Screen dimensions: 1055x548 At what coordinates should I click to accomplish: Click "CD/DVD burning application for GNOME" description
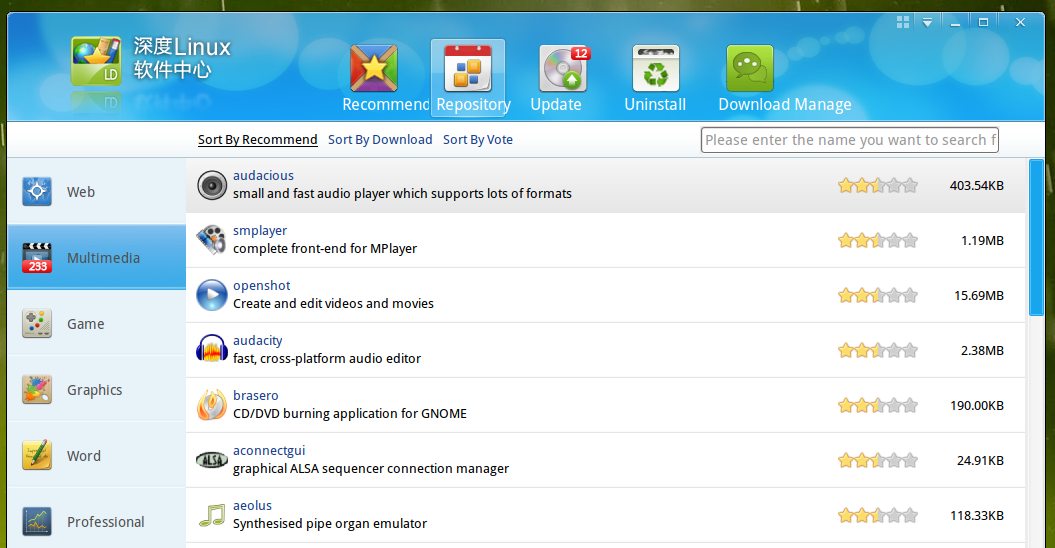(x=350, y=413)
